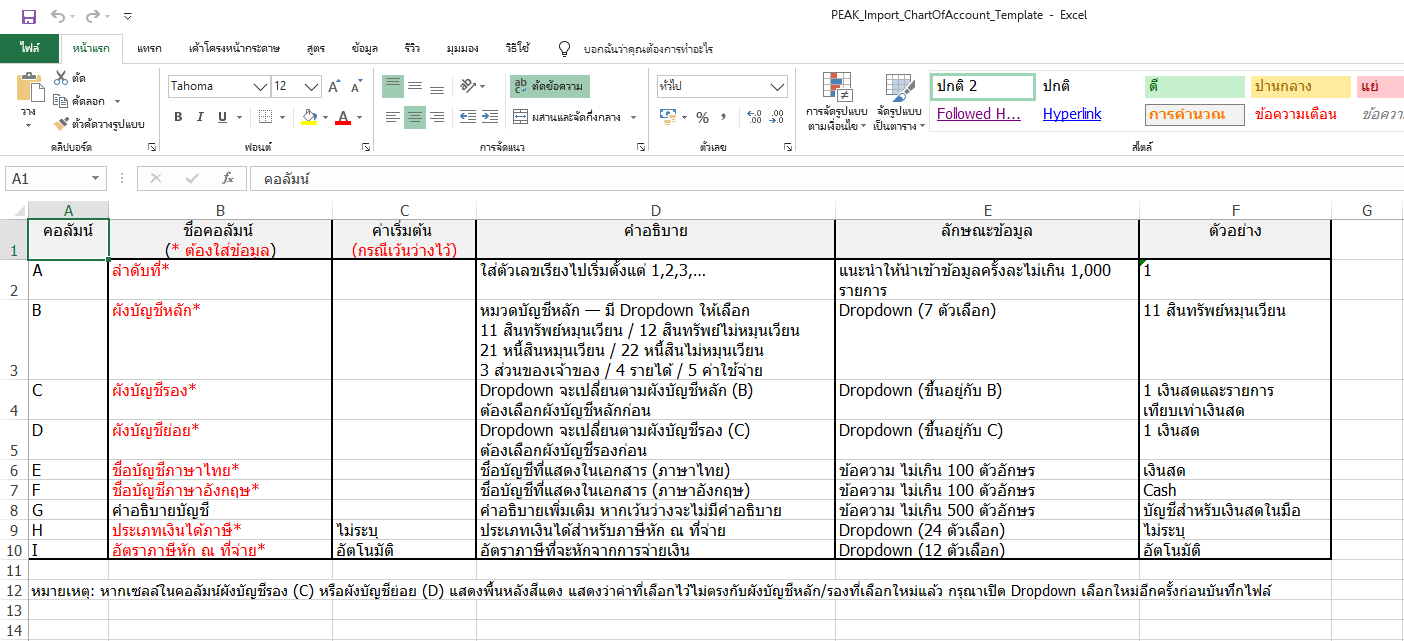Decrease indent in the cell
1404x641 pixels.
tap(466, 117)
